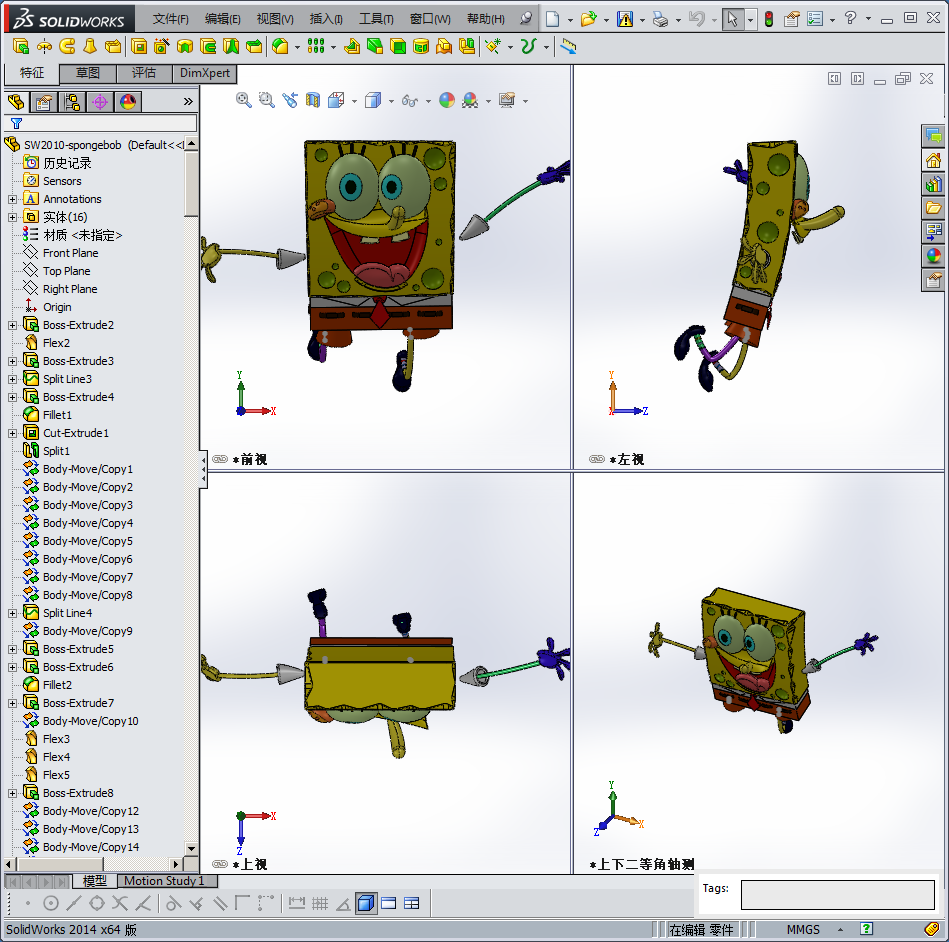This screenshot has height=942, width=949.
Task: Click the Display Style cube icon
Action: [373, 100]
